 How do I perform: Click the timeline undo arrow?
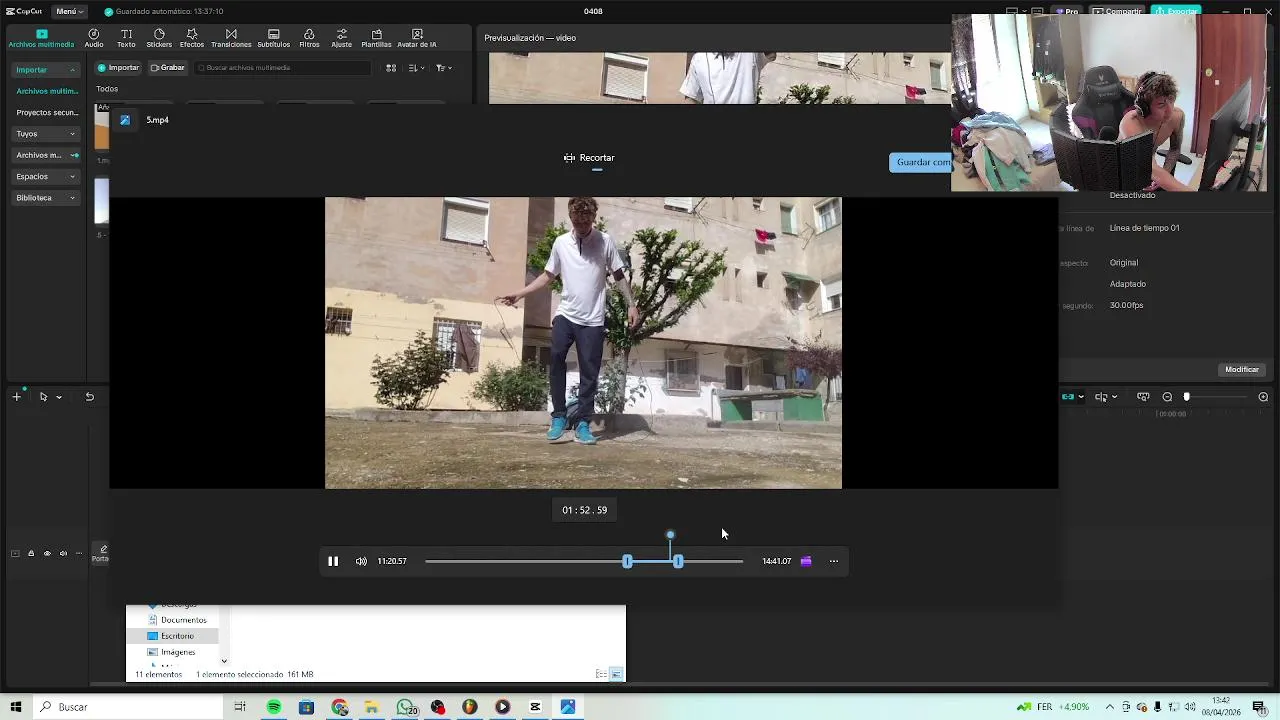coord(89,397)
